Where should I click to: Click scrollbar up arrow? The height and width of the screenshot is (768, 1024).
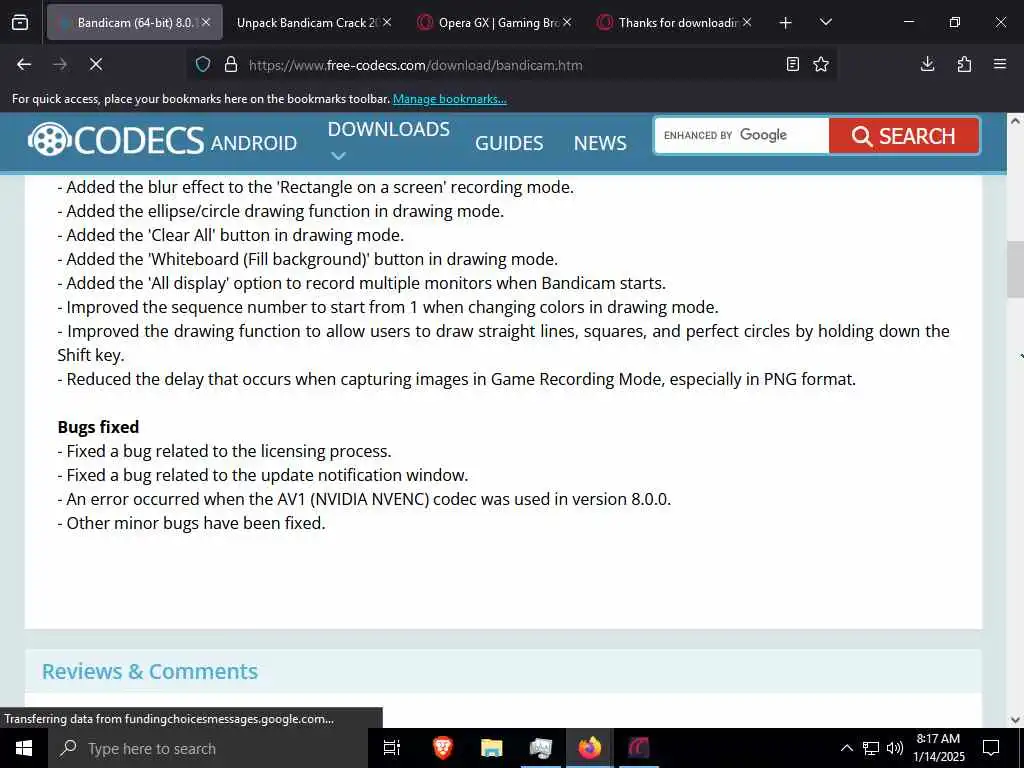click(x=1016, y=121)
